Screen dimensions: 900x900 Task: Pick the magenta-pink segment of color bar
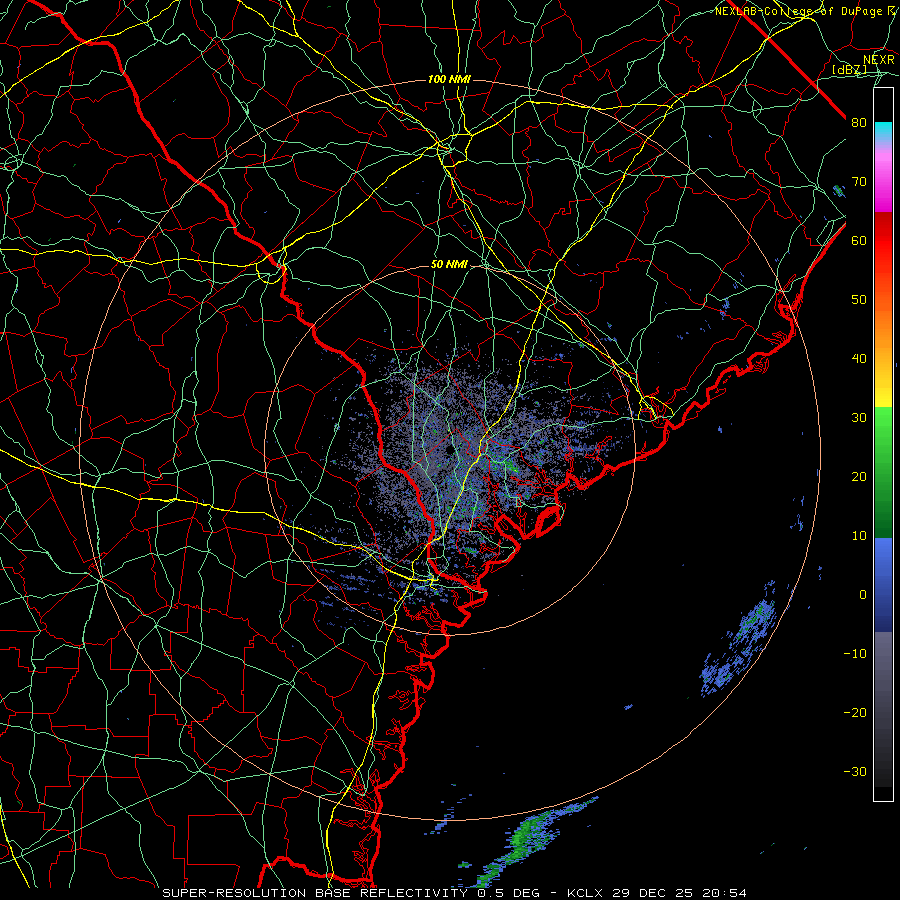point(883,177)
